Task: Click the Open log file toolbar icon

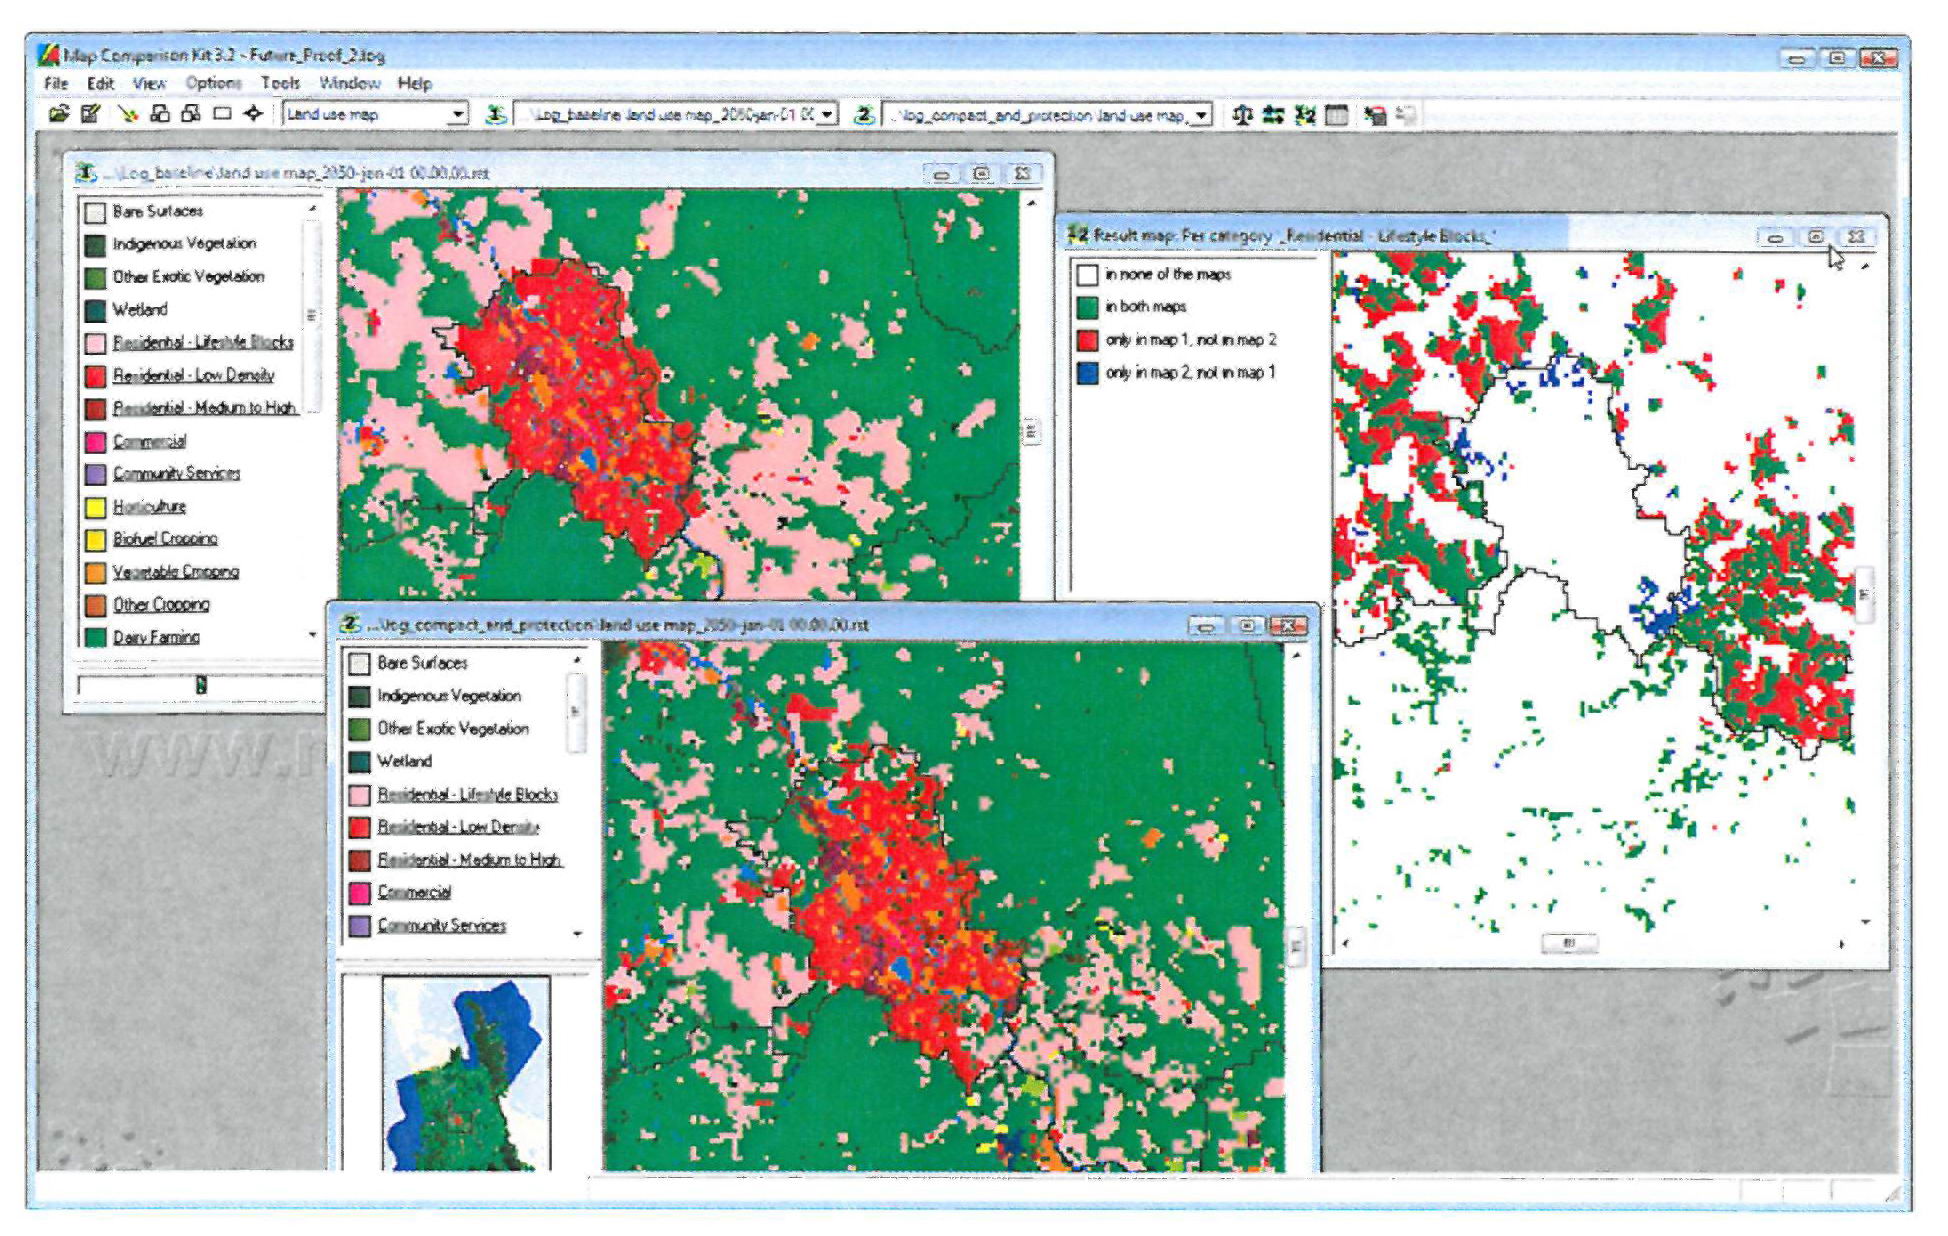Action: (x=59, y=114)
